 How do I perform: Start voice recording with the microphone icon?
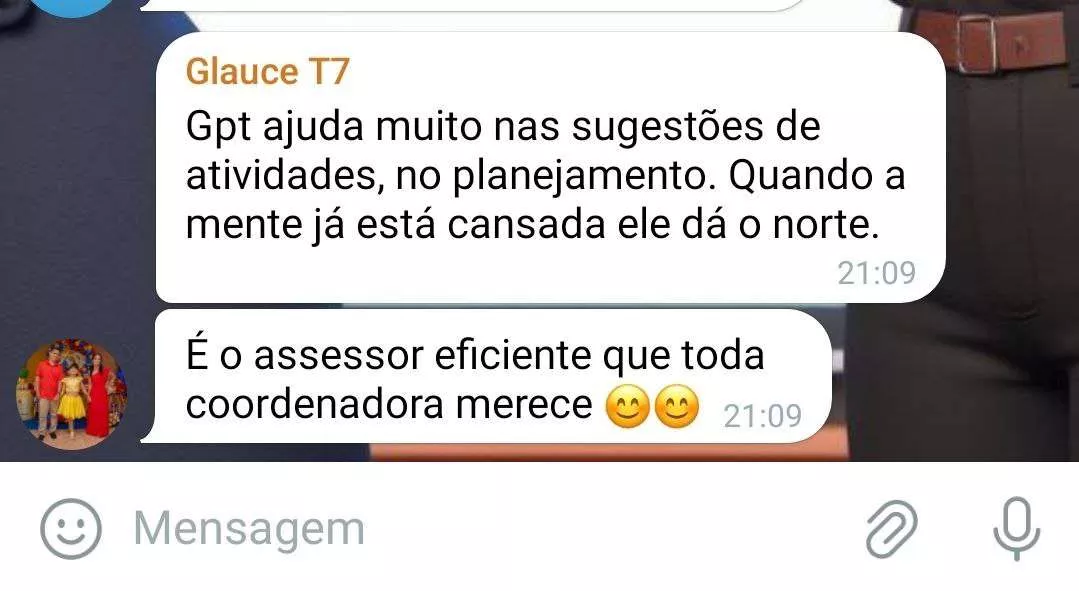pyautogui.click(x=1016, y=528)
